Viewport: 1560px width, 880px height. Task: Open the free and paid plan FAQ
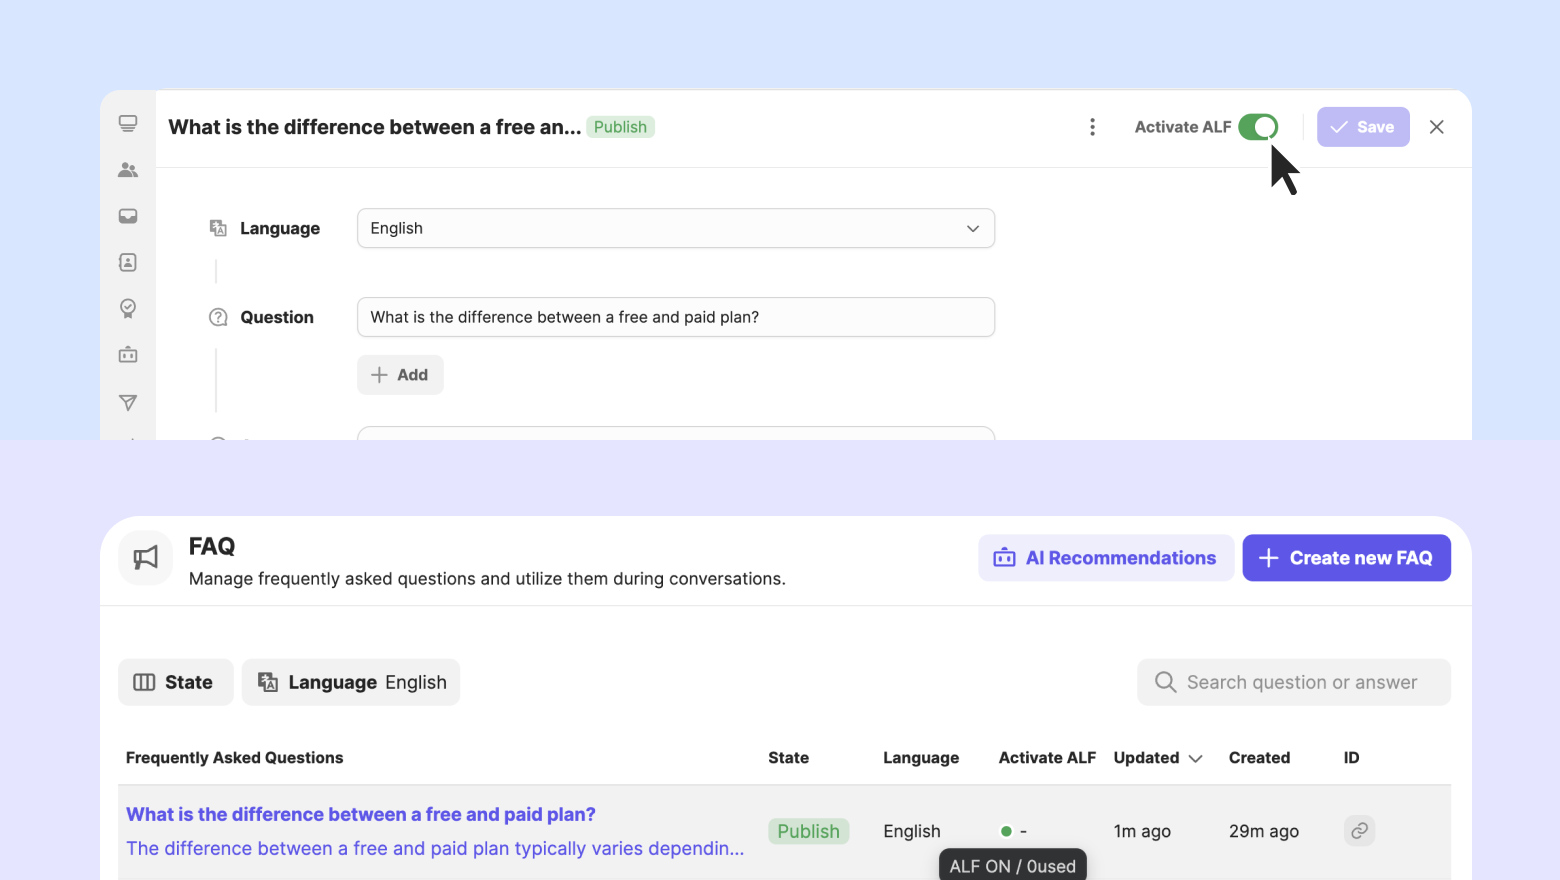[x=361, y=815]
